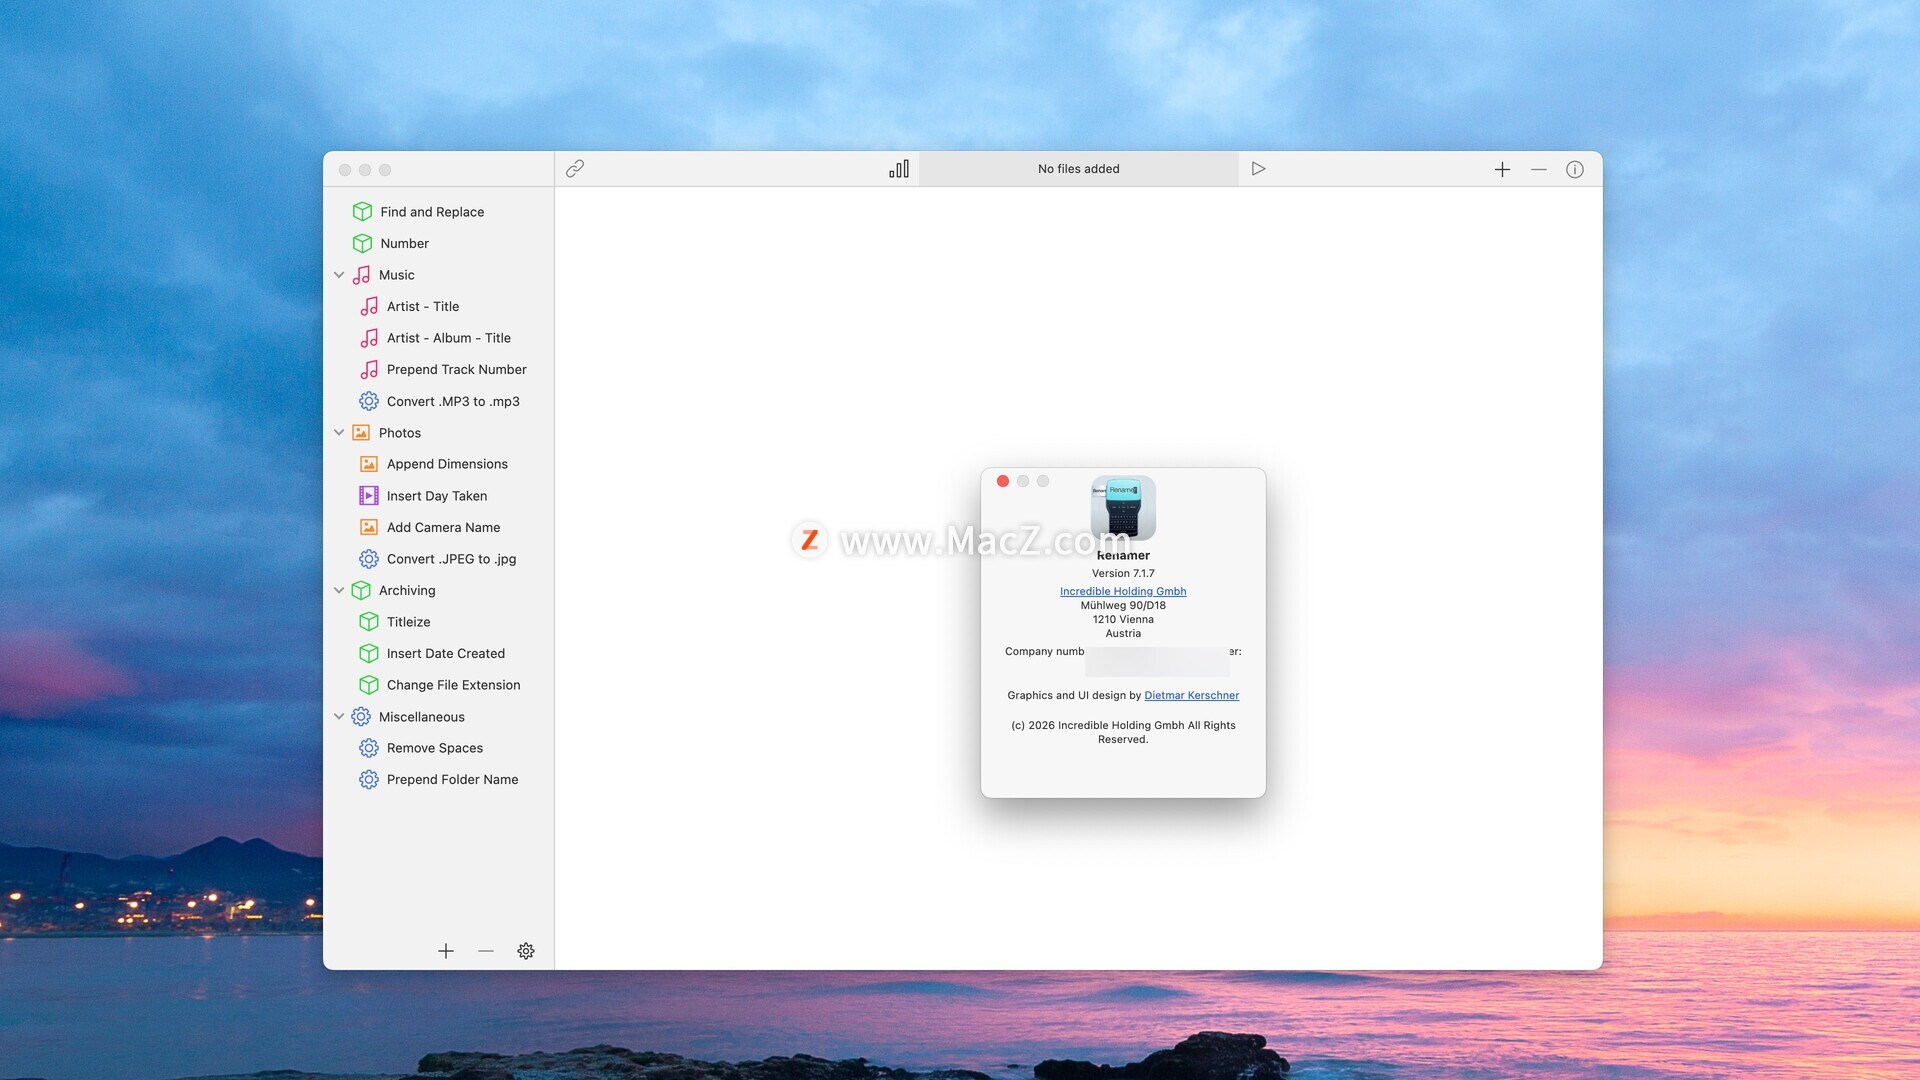Click the sidebar minus remove button
Image resolution: width=1920 pixels, height=1080 pixels.
[x=486, y=951]
